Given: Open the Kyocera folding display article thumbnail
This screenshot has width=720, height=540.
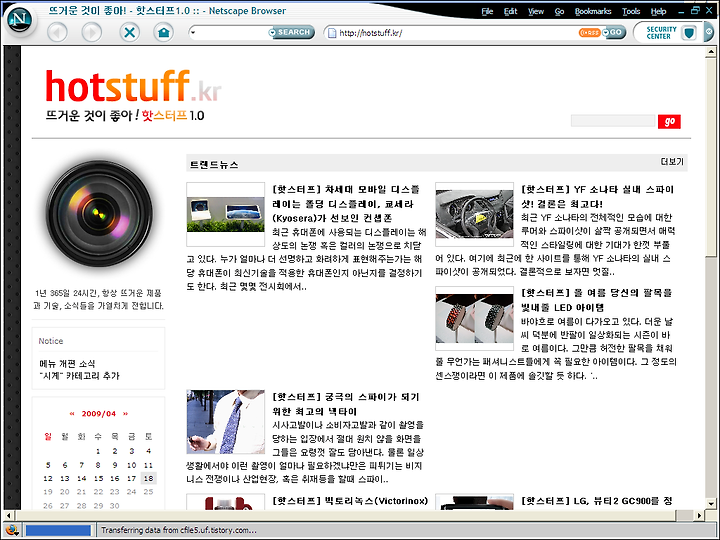Looking at the screenshot, I should pyautogui.click(x=225, y=214).
